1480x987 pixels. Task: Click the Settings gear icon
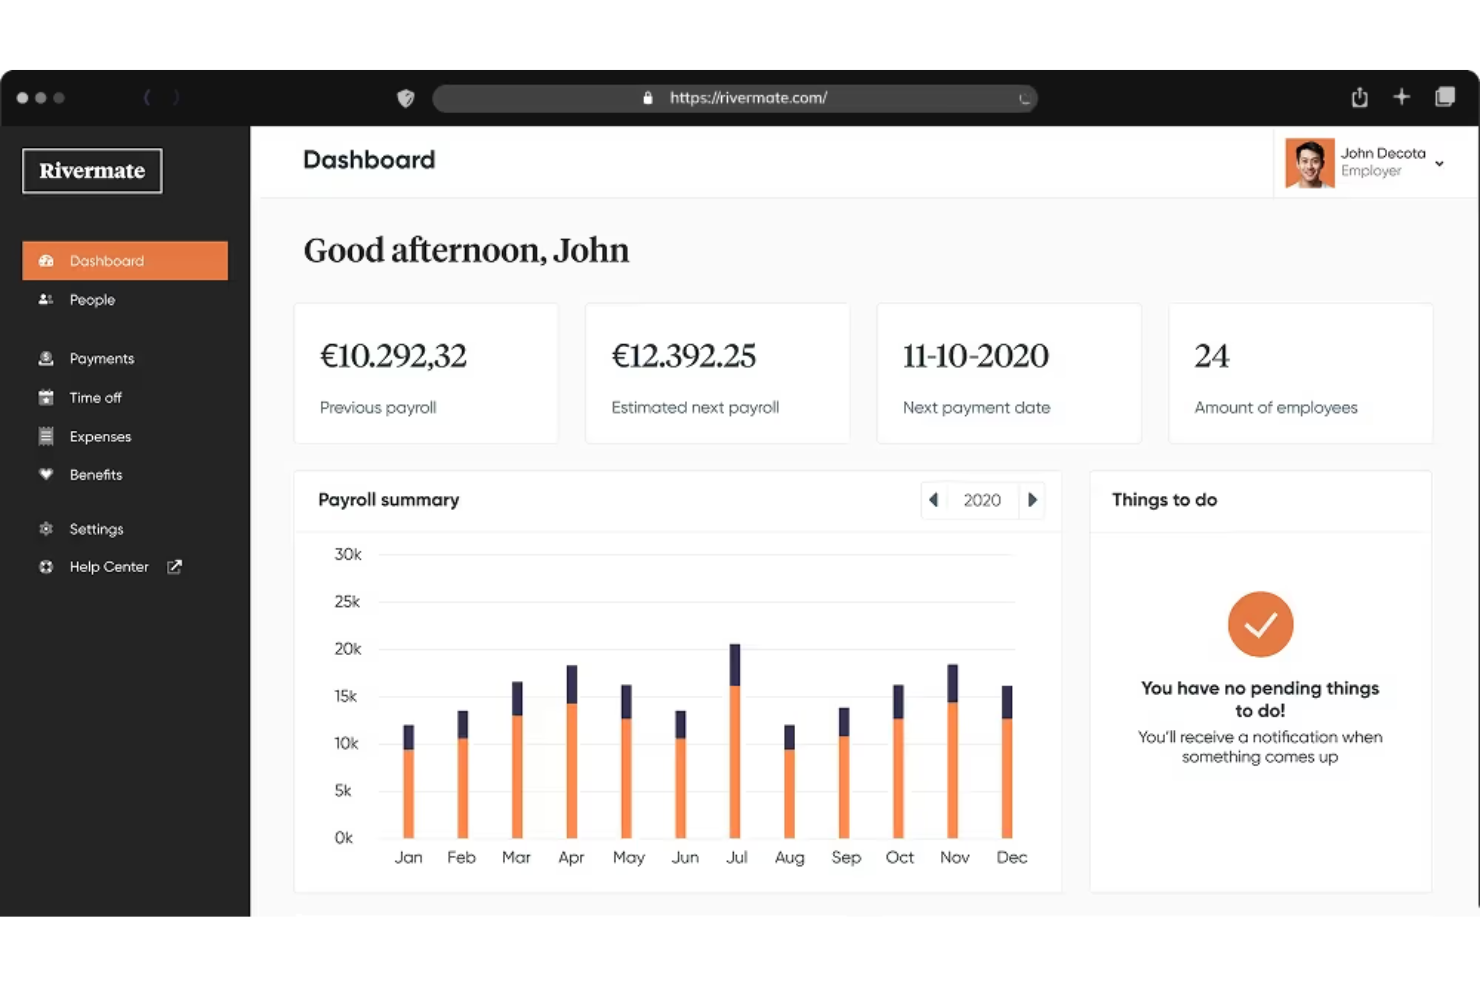pyautogui.click(x=46, y=528)
